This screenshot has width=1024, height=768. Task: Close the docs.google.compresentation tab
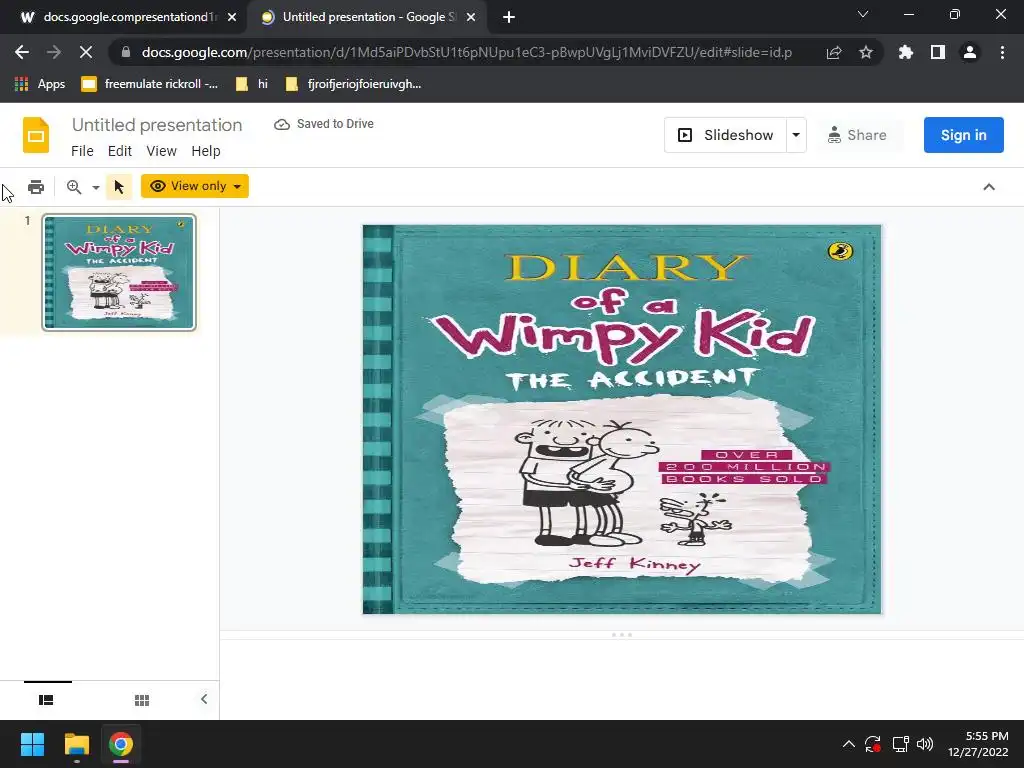[232, 18]
